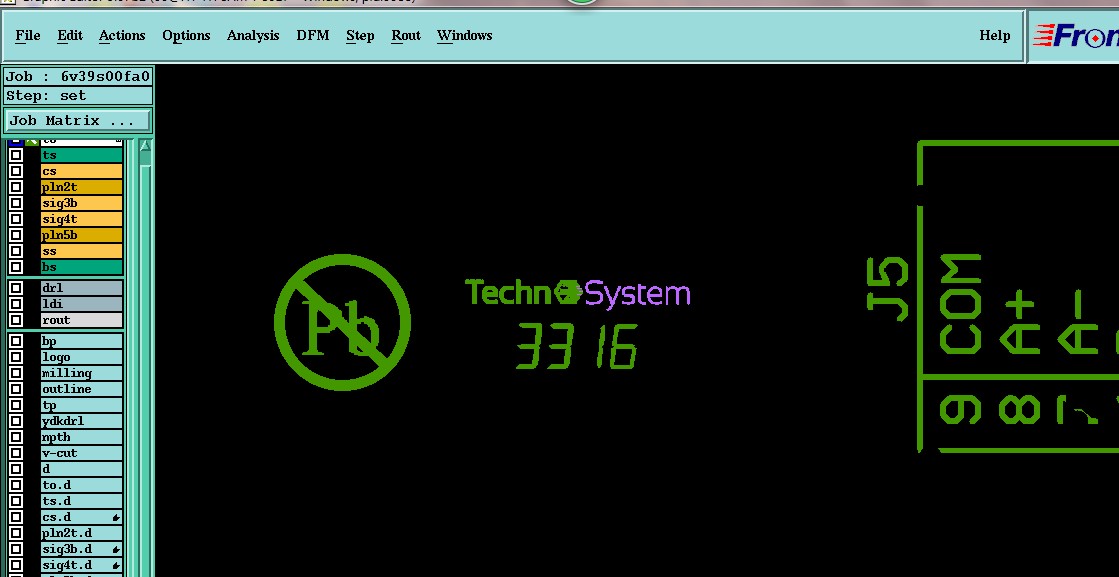This screenshot has height=577, width=1119.
Task: Toggle the ss layer checkbox
Action: pos(16,252)
